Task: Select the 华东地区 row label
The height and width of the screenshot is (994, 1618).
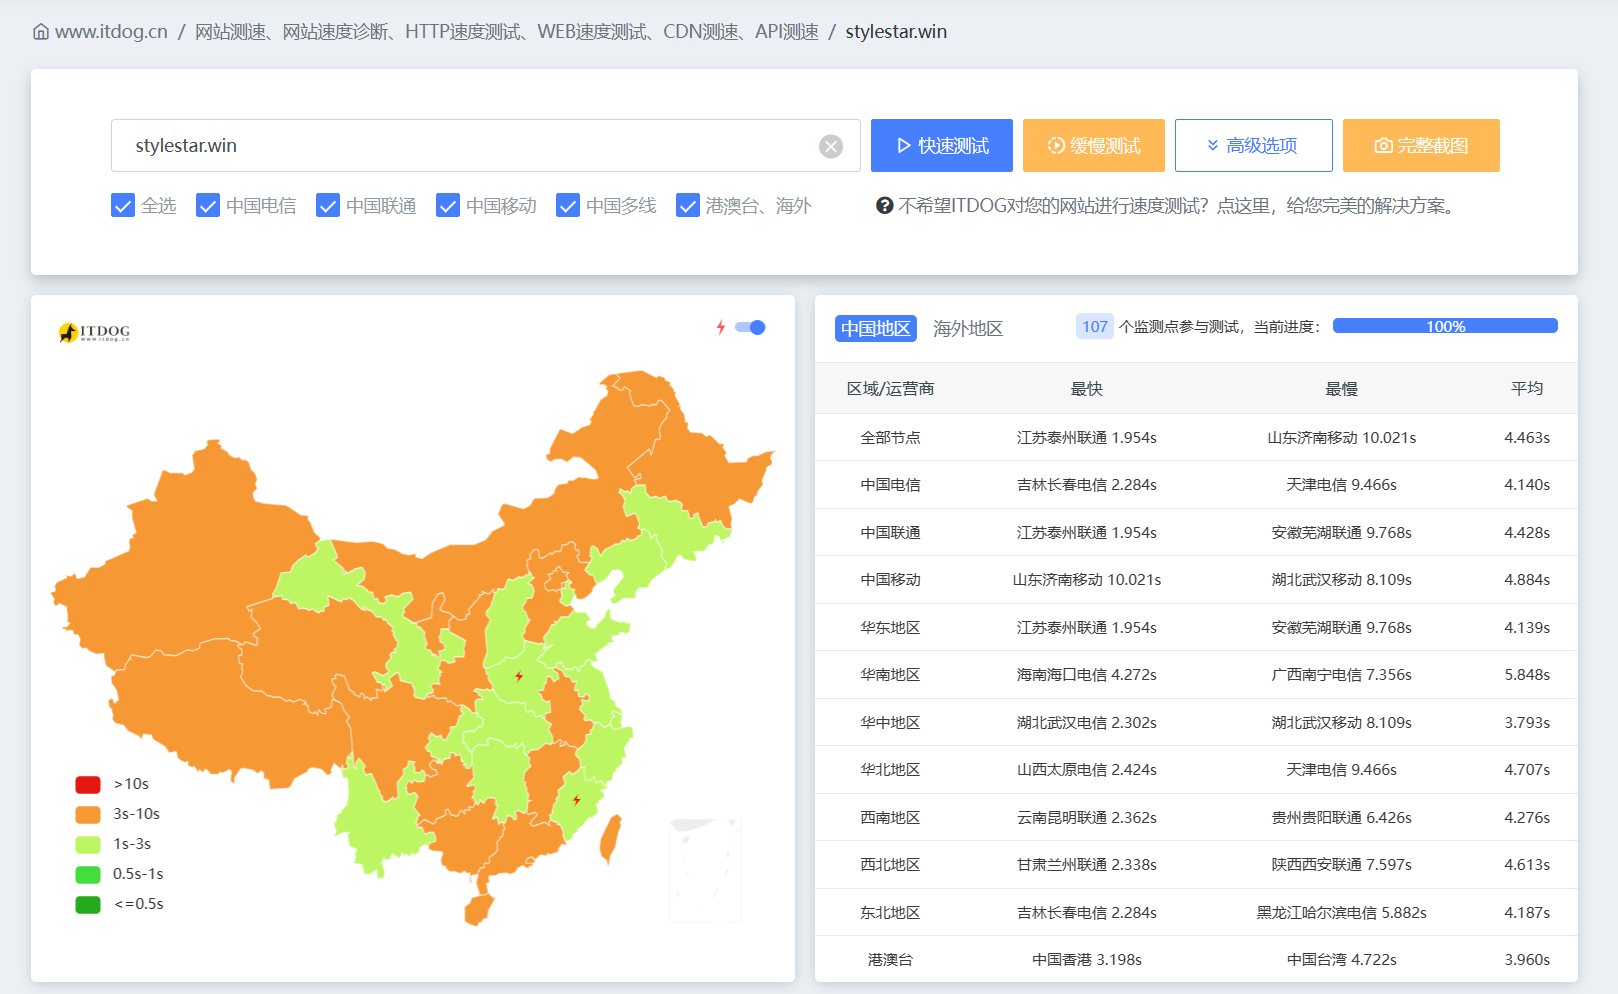Action: click(890, 627)
